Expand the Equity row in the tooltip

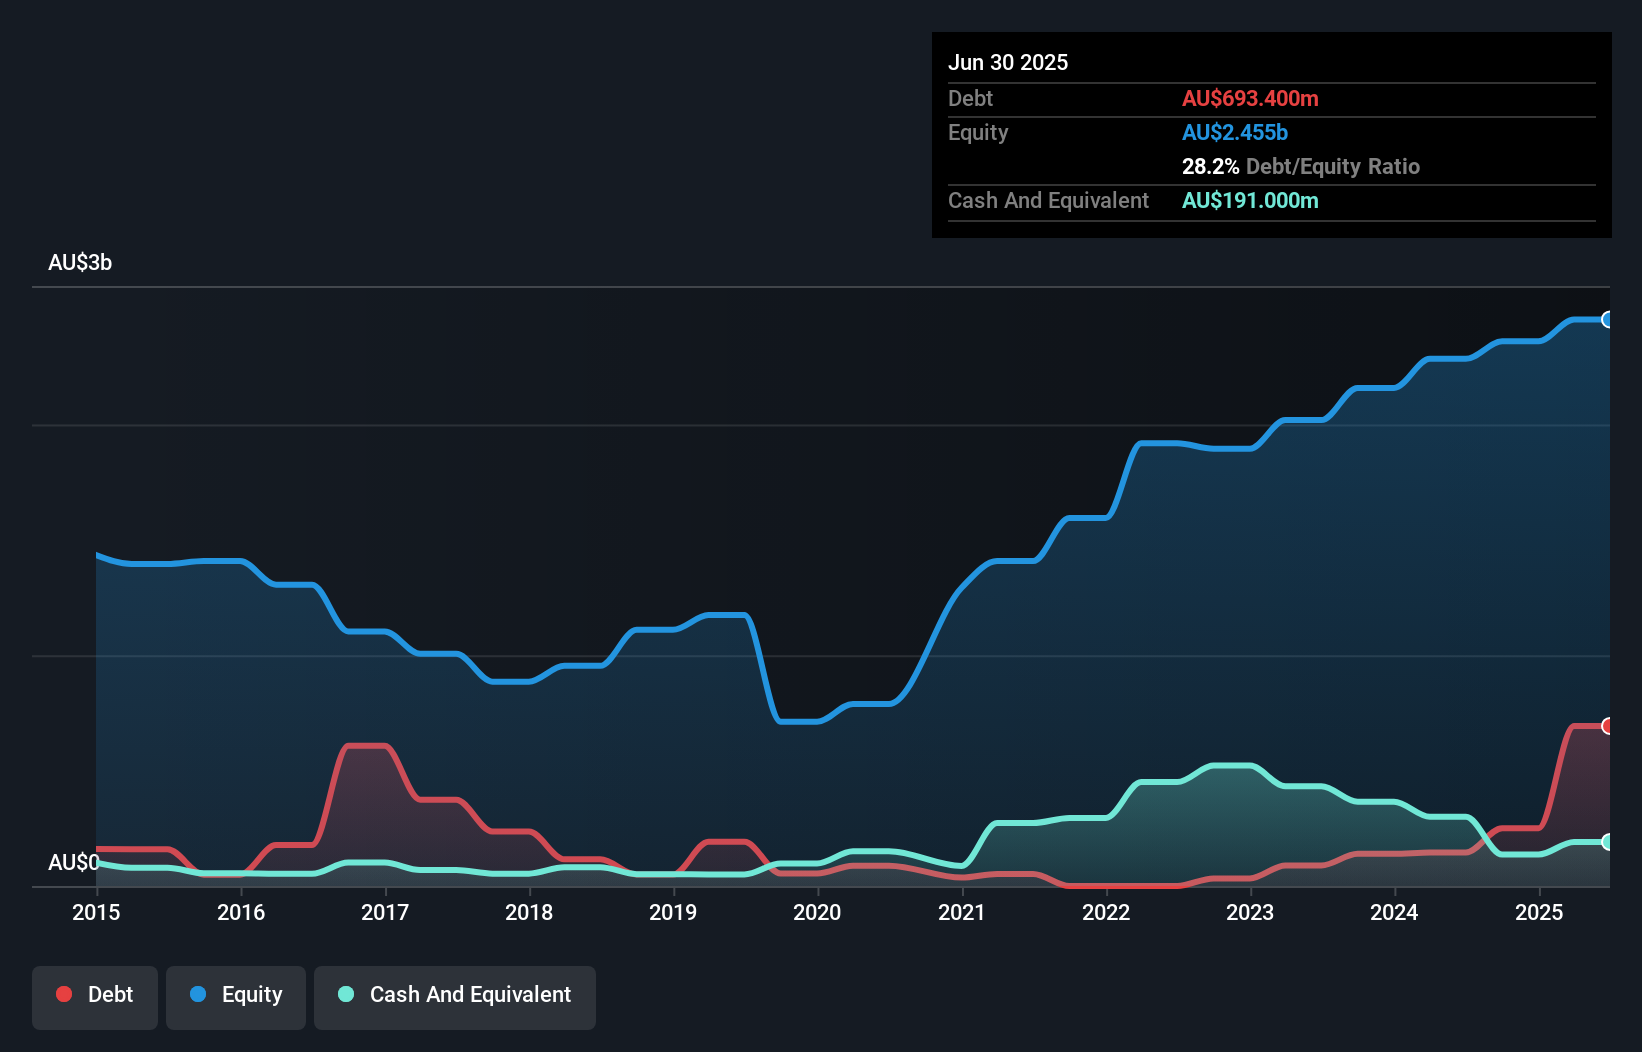(978, 132)
